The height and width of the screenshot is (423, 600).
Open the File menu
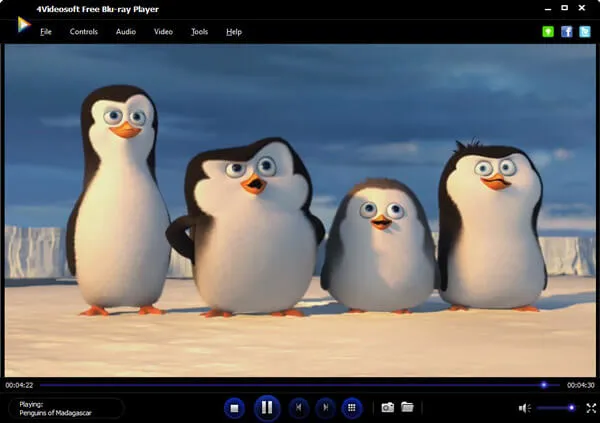[46, 32]
